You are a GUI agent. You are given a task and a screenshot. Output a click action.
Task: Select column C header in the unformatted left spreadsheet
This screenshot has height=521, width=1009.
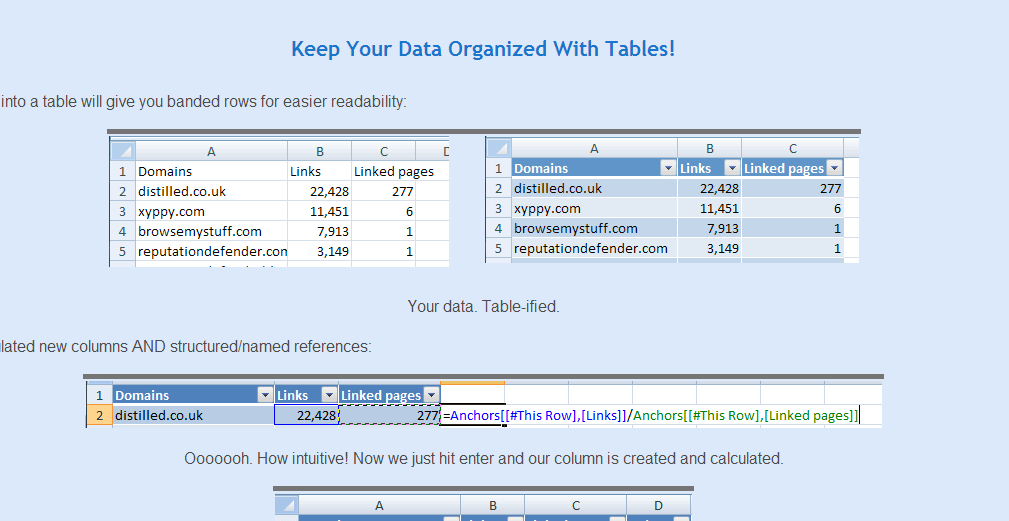point(383,152)
